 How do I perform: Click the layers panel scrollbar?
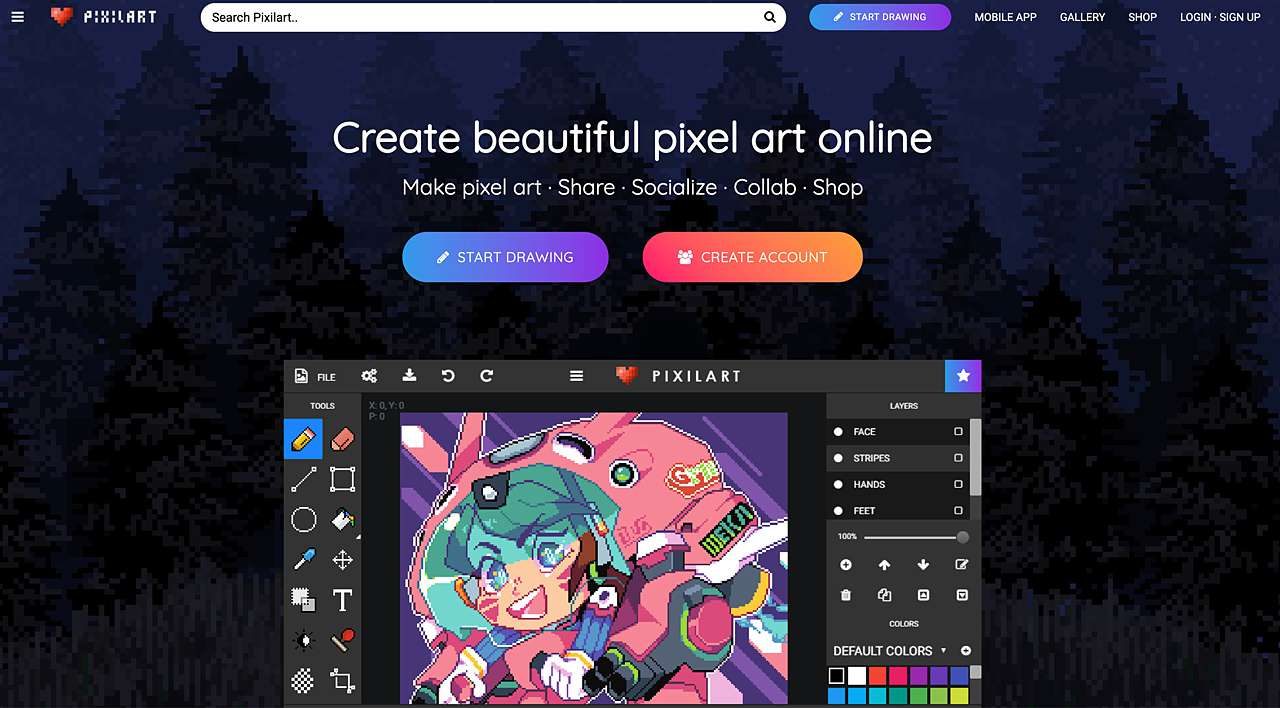pos(975,457)
